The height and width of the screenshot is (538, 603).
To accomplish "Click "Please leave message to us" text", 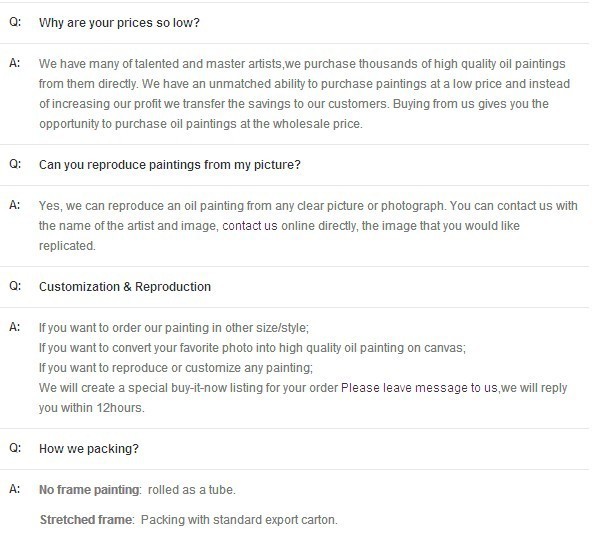I will (x=419, y=388).
